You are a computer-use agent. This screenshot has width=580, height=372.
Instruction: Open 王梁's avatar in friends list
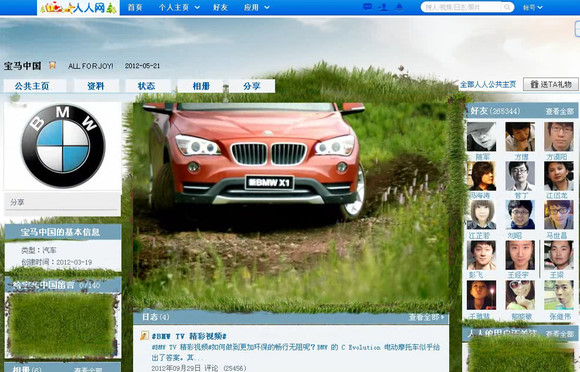[559, 255]
